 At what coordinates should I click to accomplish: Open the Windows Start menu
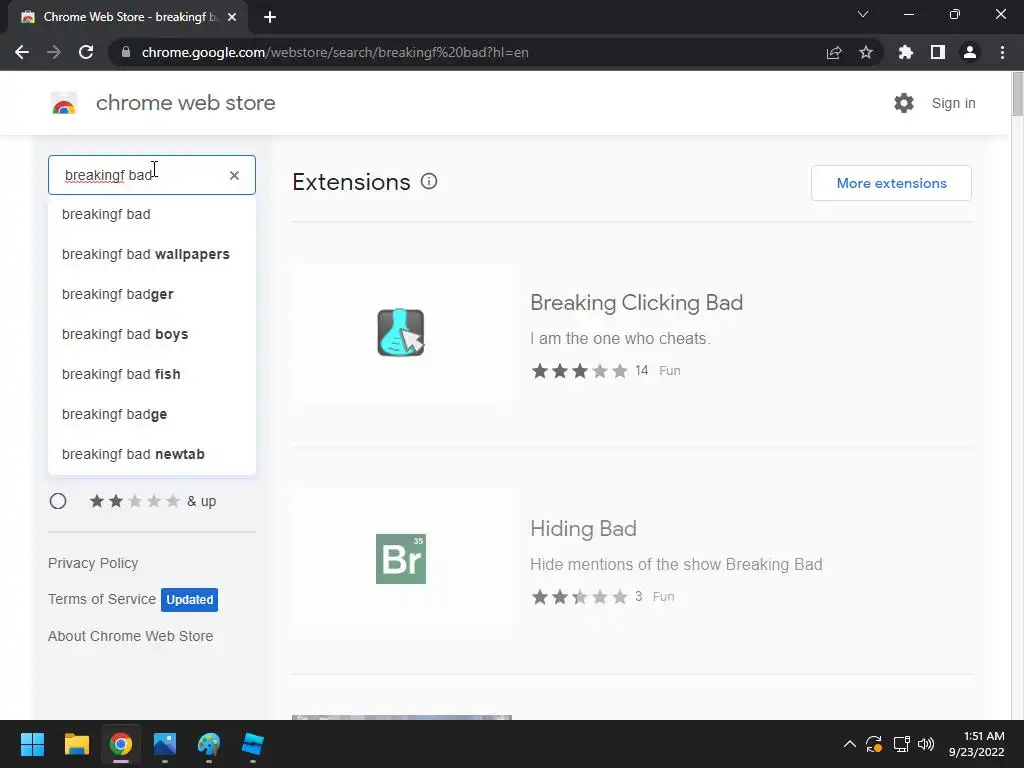click(32, 744)
